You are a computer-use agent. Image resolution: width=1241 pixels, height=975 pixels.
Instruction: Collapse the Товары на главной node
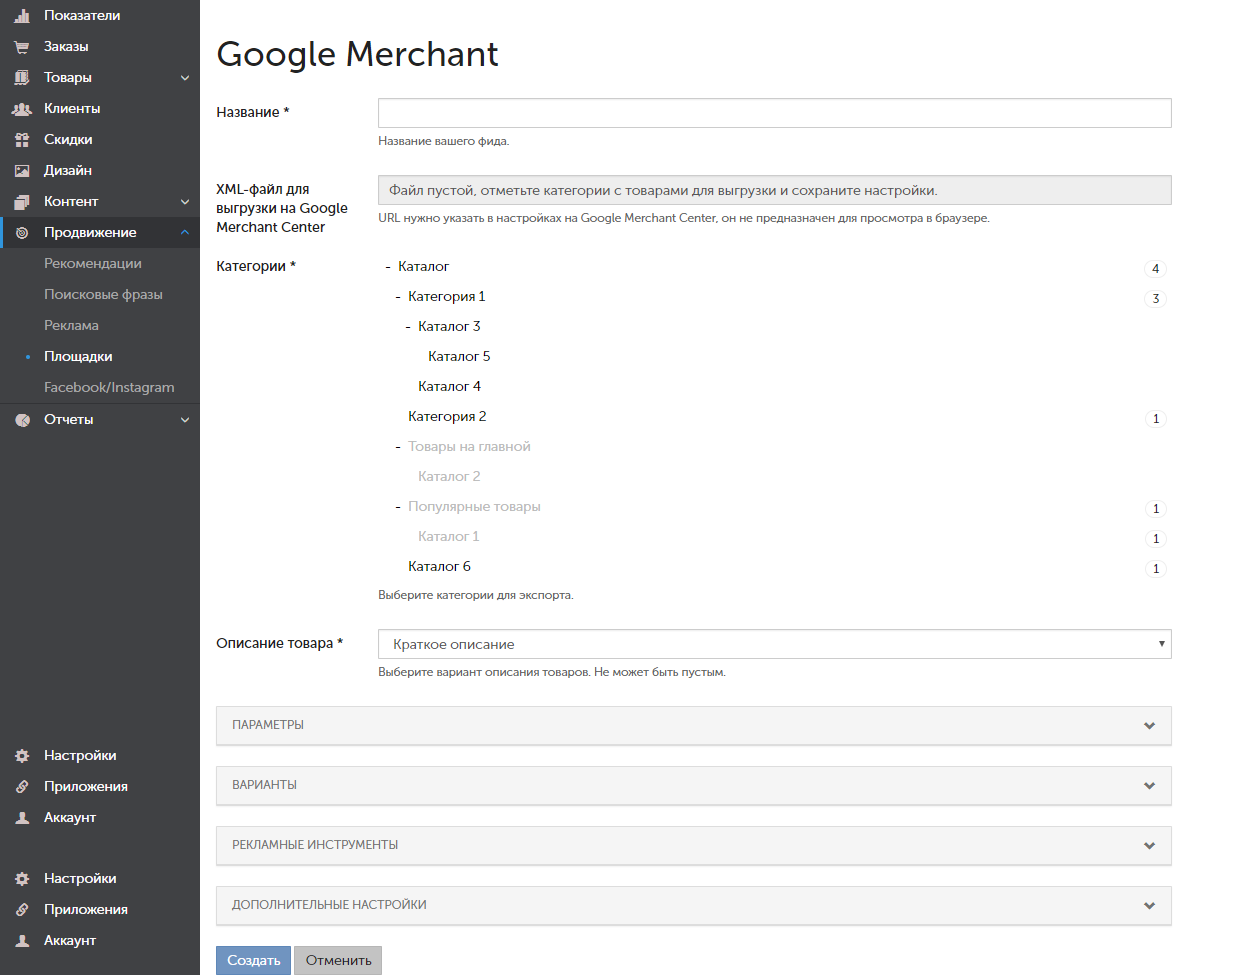click(398, 447)
